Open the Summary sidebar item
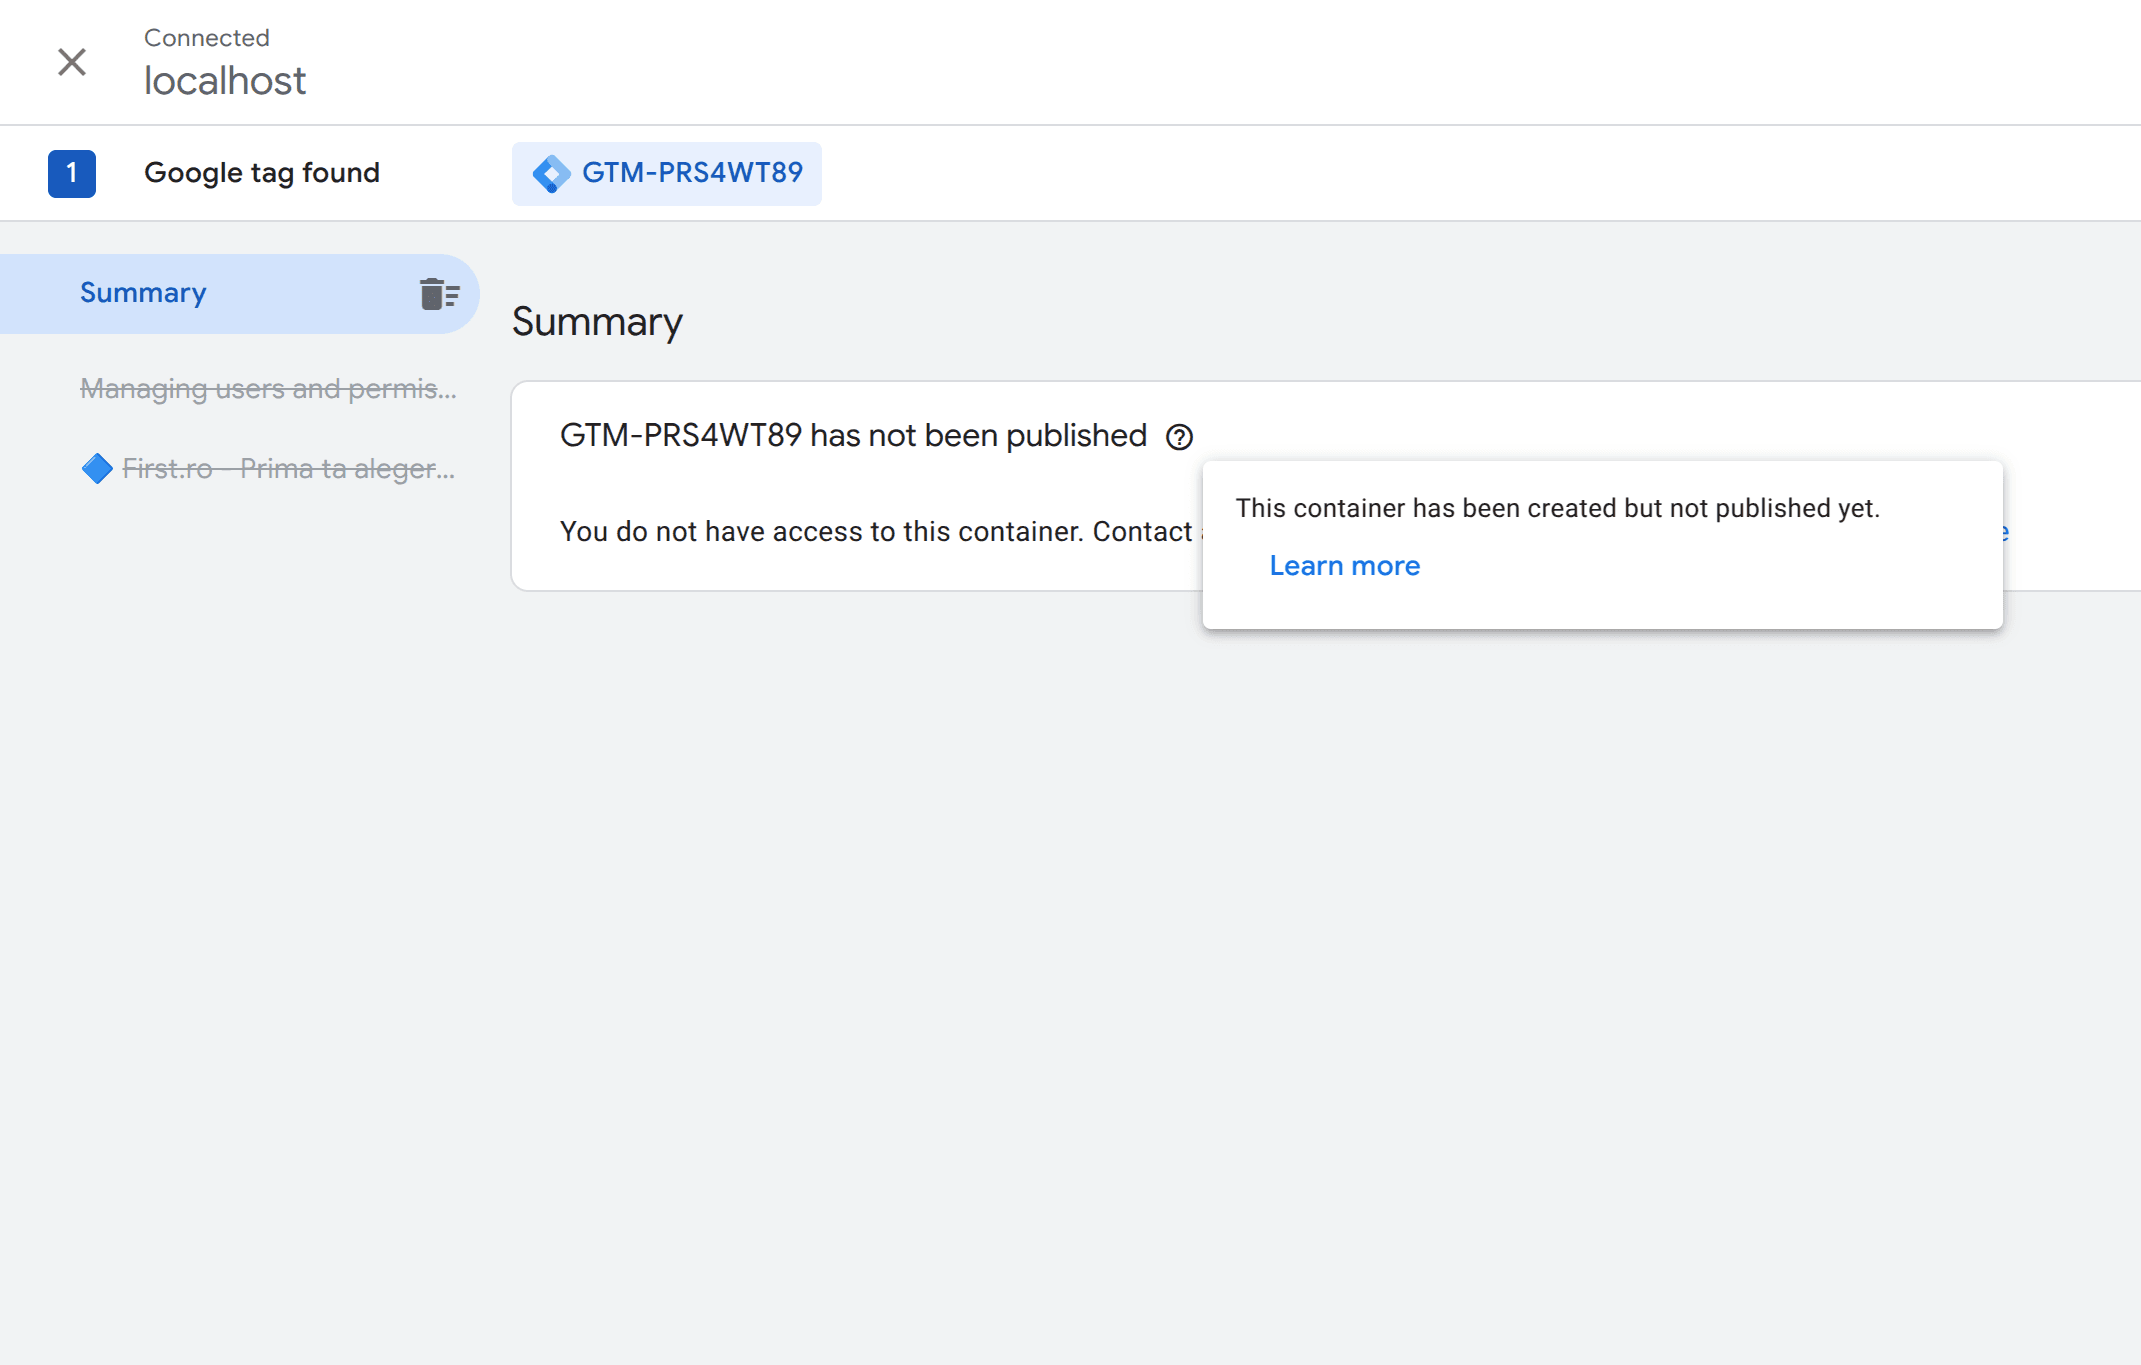Screen dimensions: 2141x1365 240,293
